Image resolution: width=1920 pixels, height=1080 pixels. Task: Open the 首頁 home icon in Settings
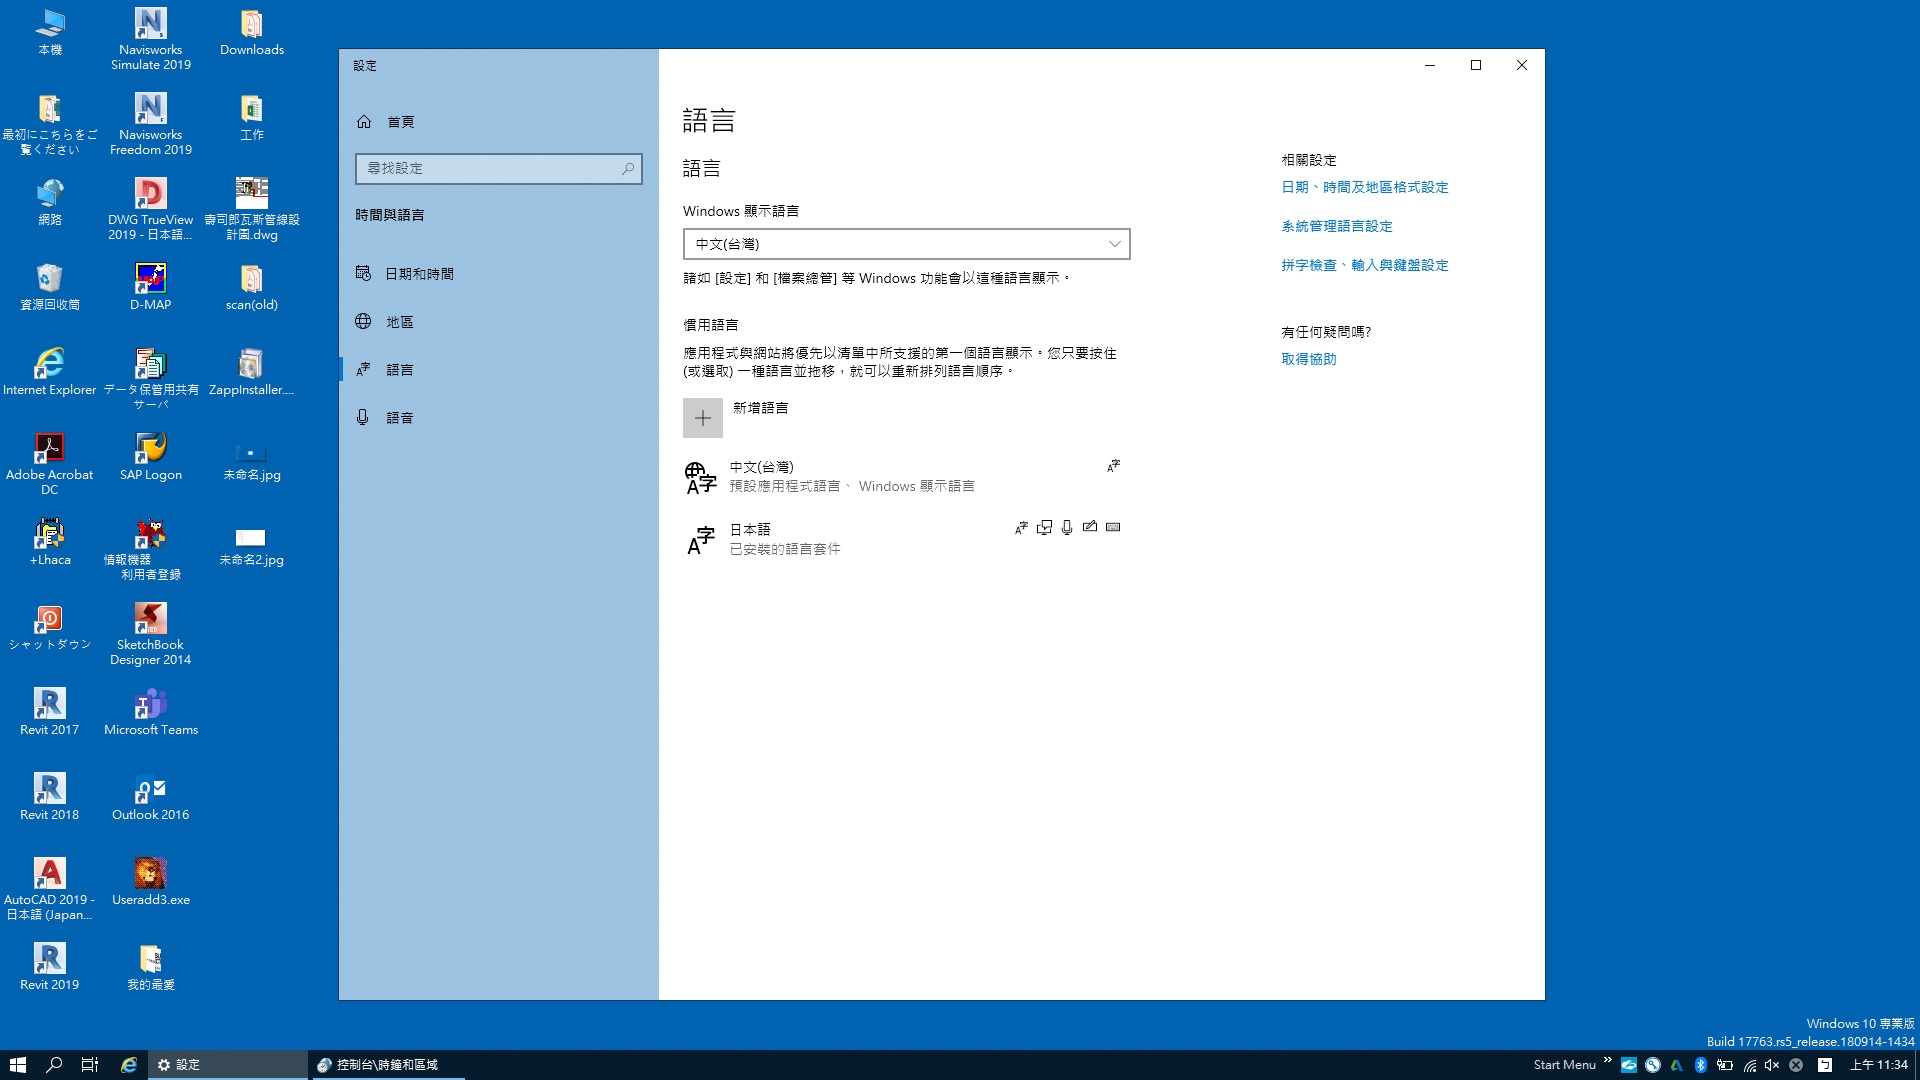click(x=364, y=122)
